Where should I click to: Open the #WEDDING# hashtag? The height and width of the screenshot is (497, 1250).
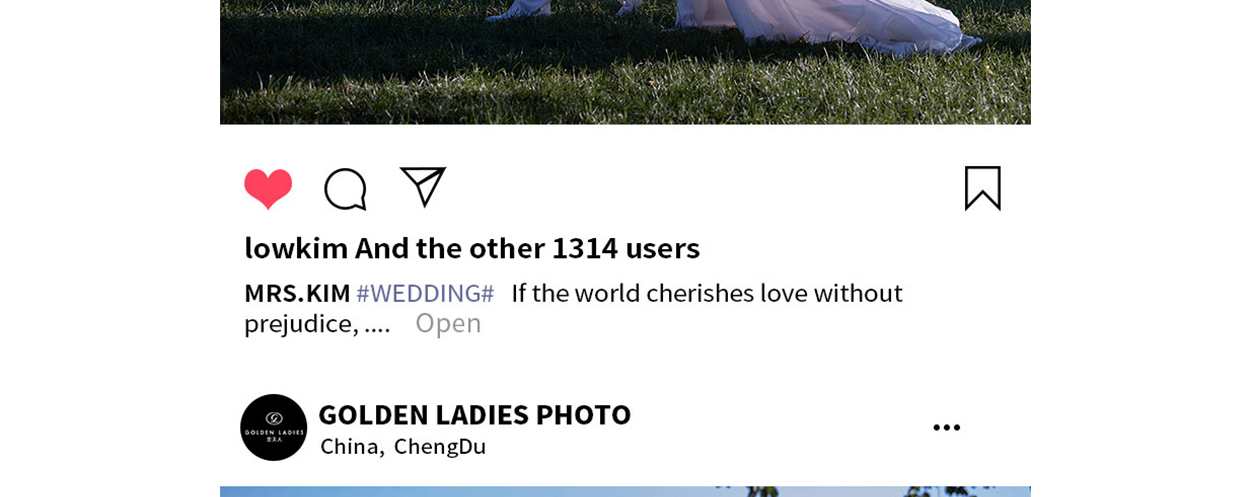425,293
